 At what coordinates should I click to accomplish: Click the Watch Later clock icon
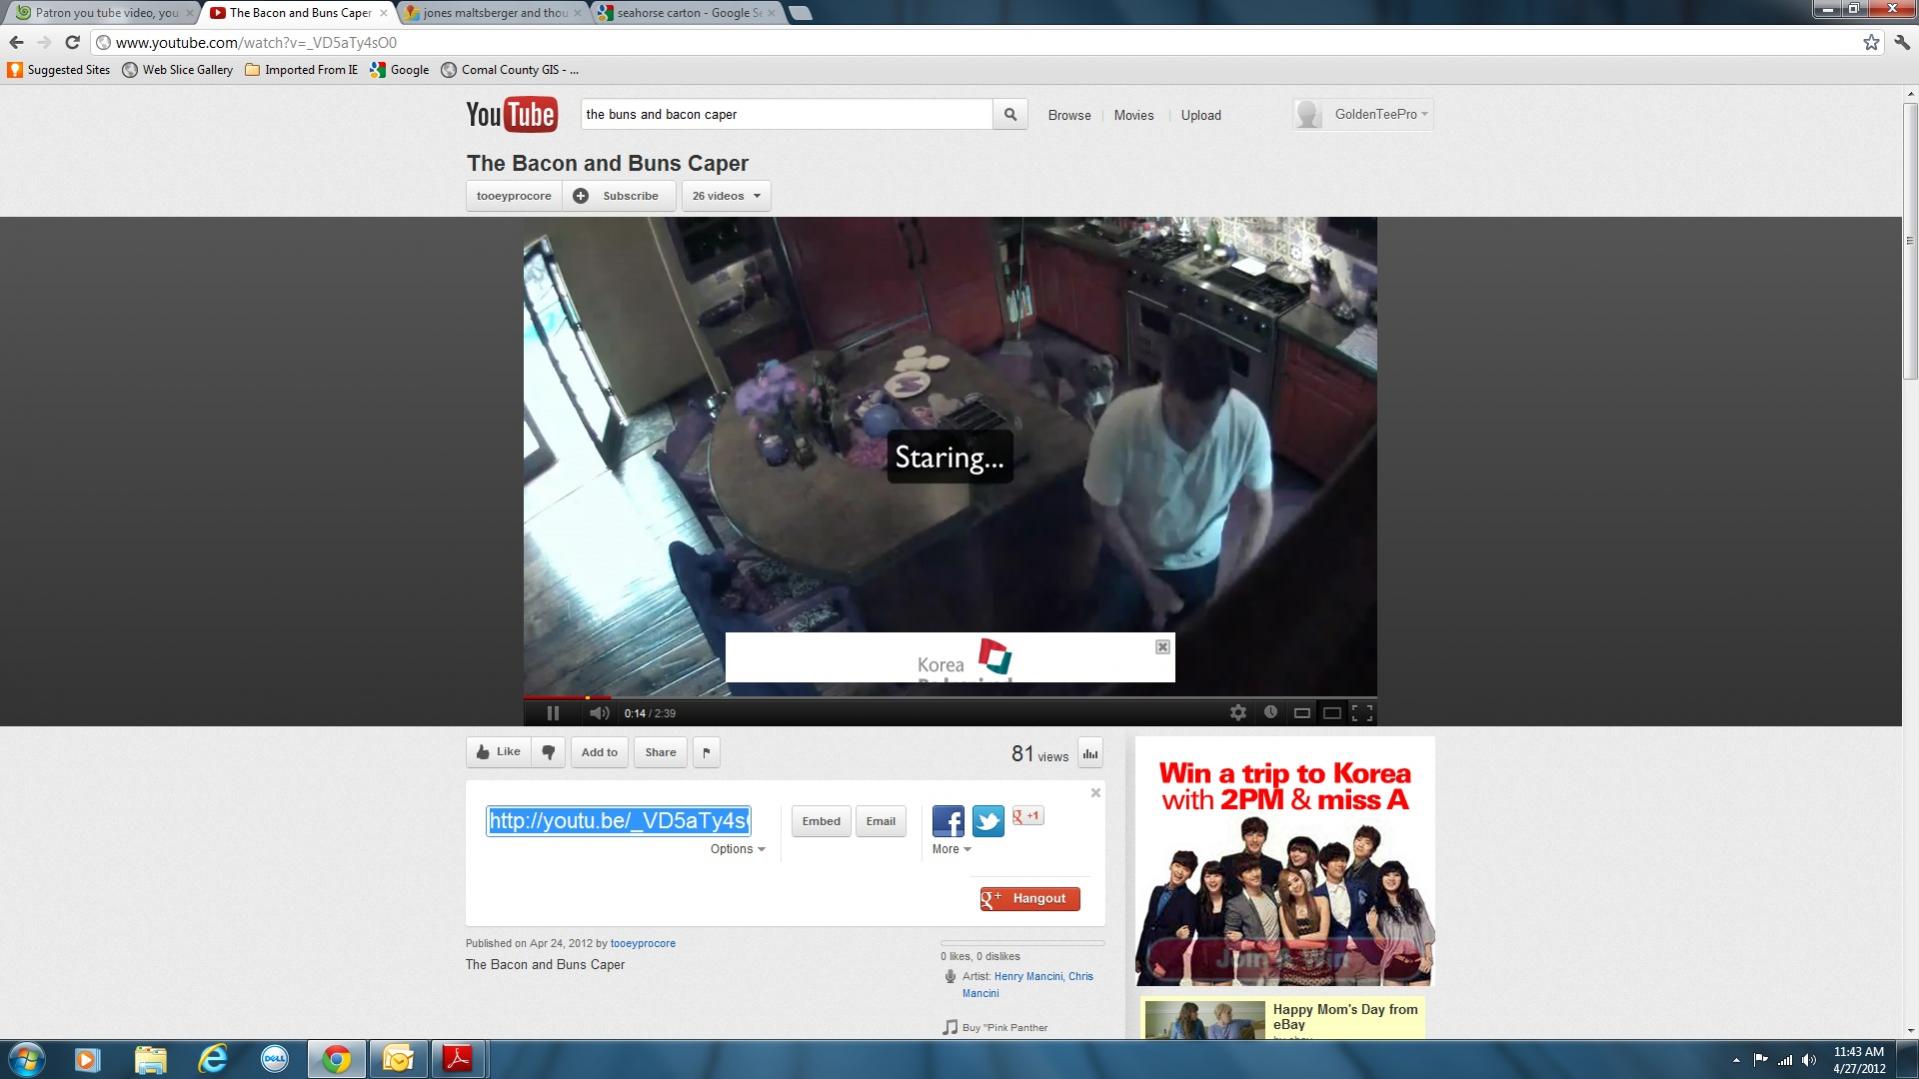tap(1270, 712)
